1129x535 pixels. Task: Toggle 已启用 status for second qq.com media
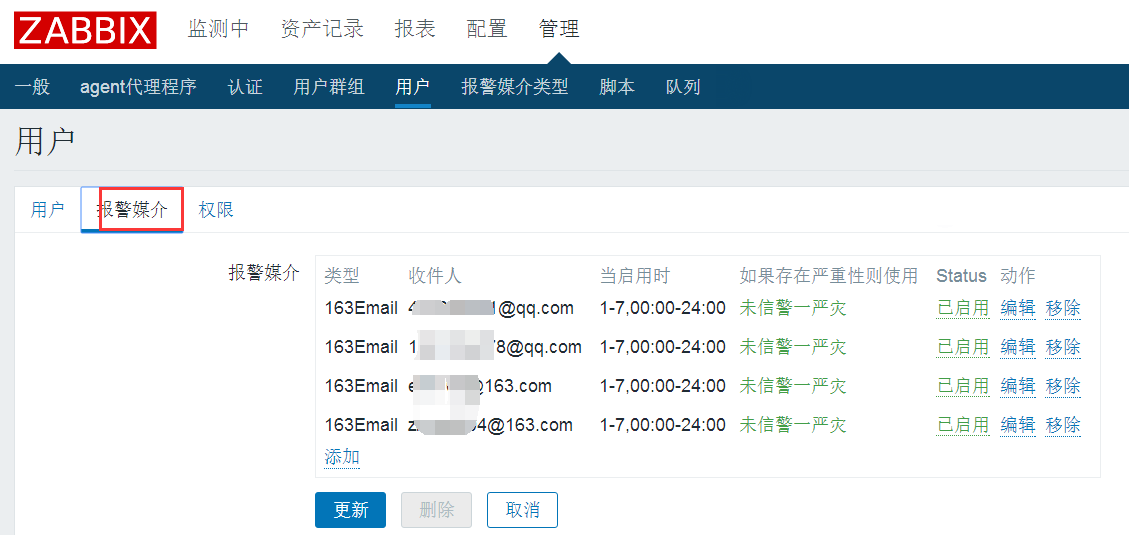pos(963,347)
